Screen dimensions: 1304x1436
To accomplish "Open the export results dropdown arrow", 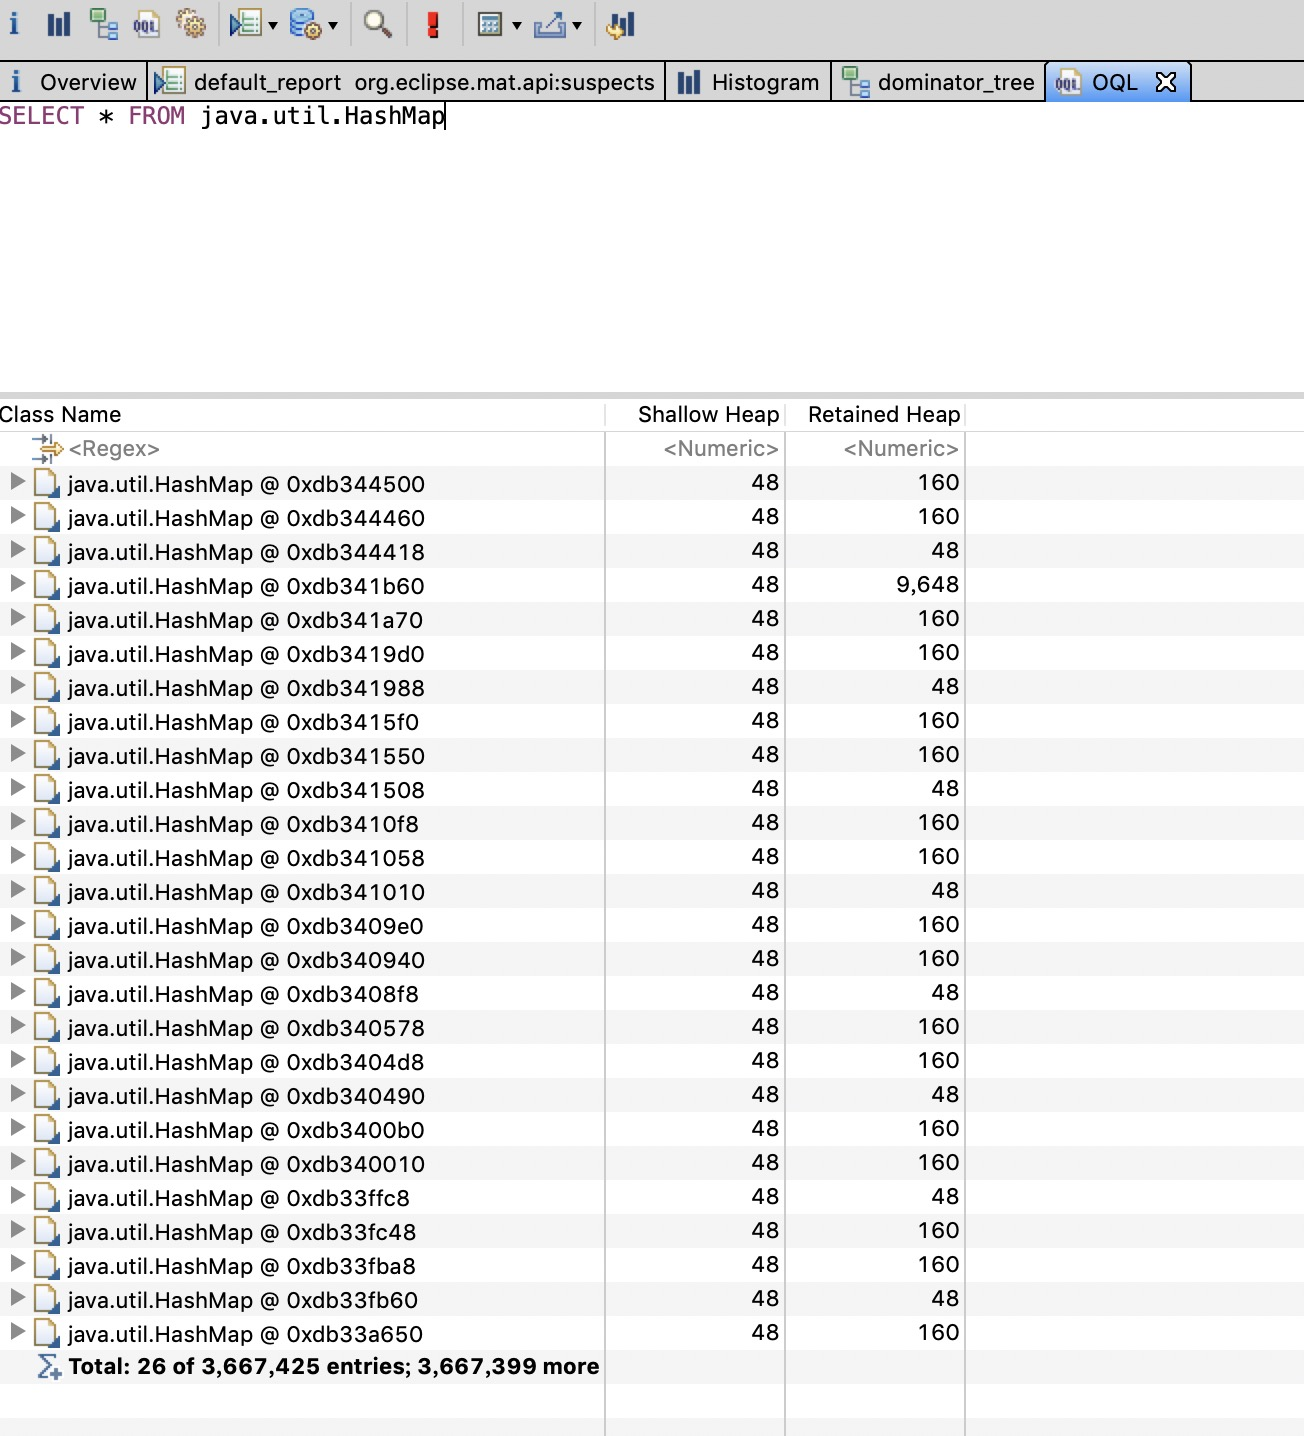I will [577, 26].
